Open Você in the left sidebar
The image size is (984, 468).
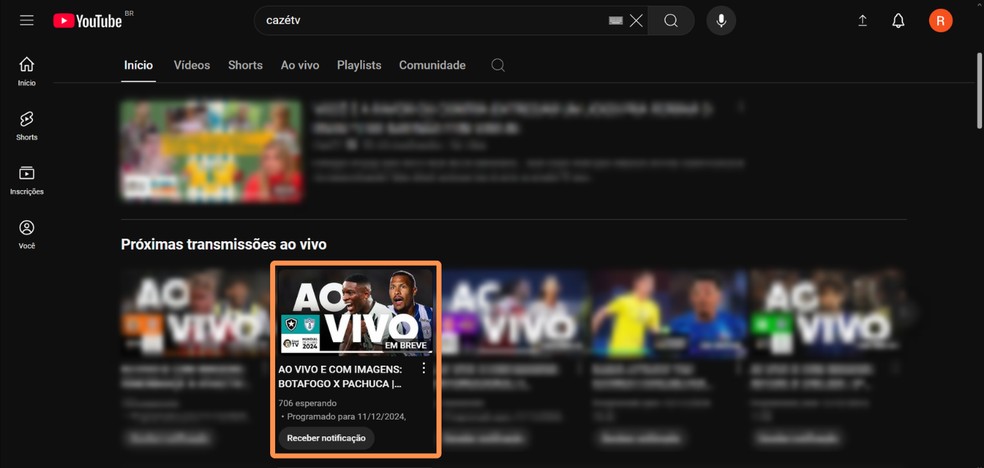pos(26,235)
